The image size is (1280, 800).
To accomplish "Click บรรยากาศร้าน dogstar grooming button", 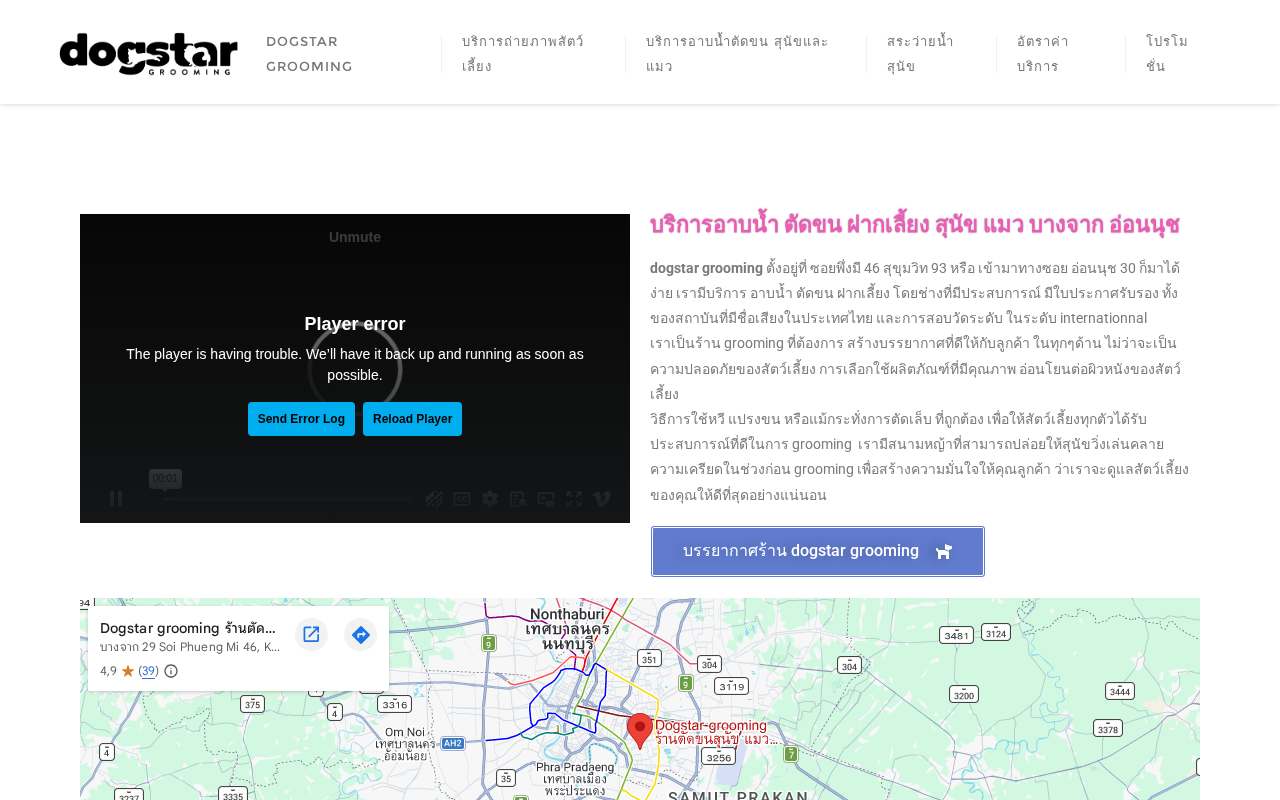I will (x=818, y=551).
